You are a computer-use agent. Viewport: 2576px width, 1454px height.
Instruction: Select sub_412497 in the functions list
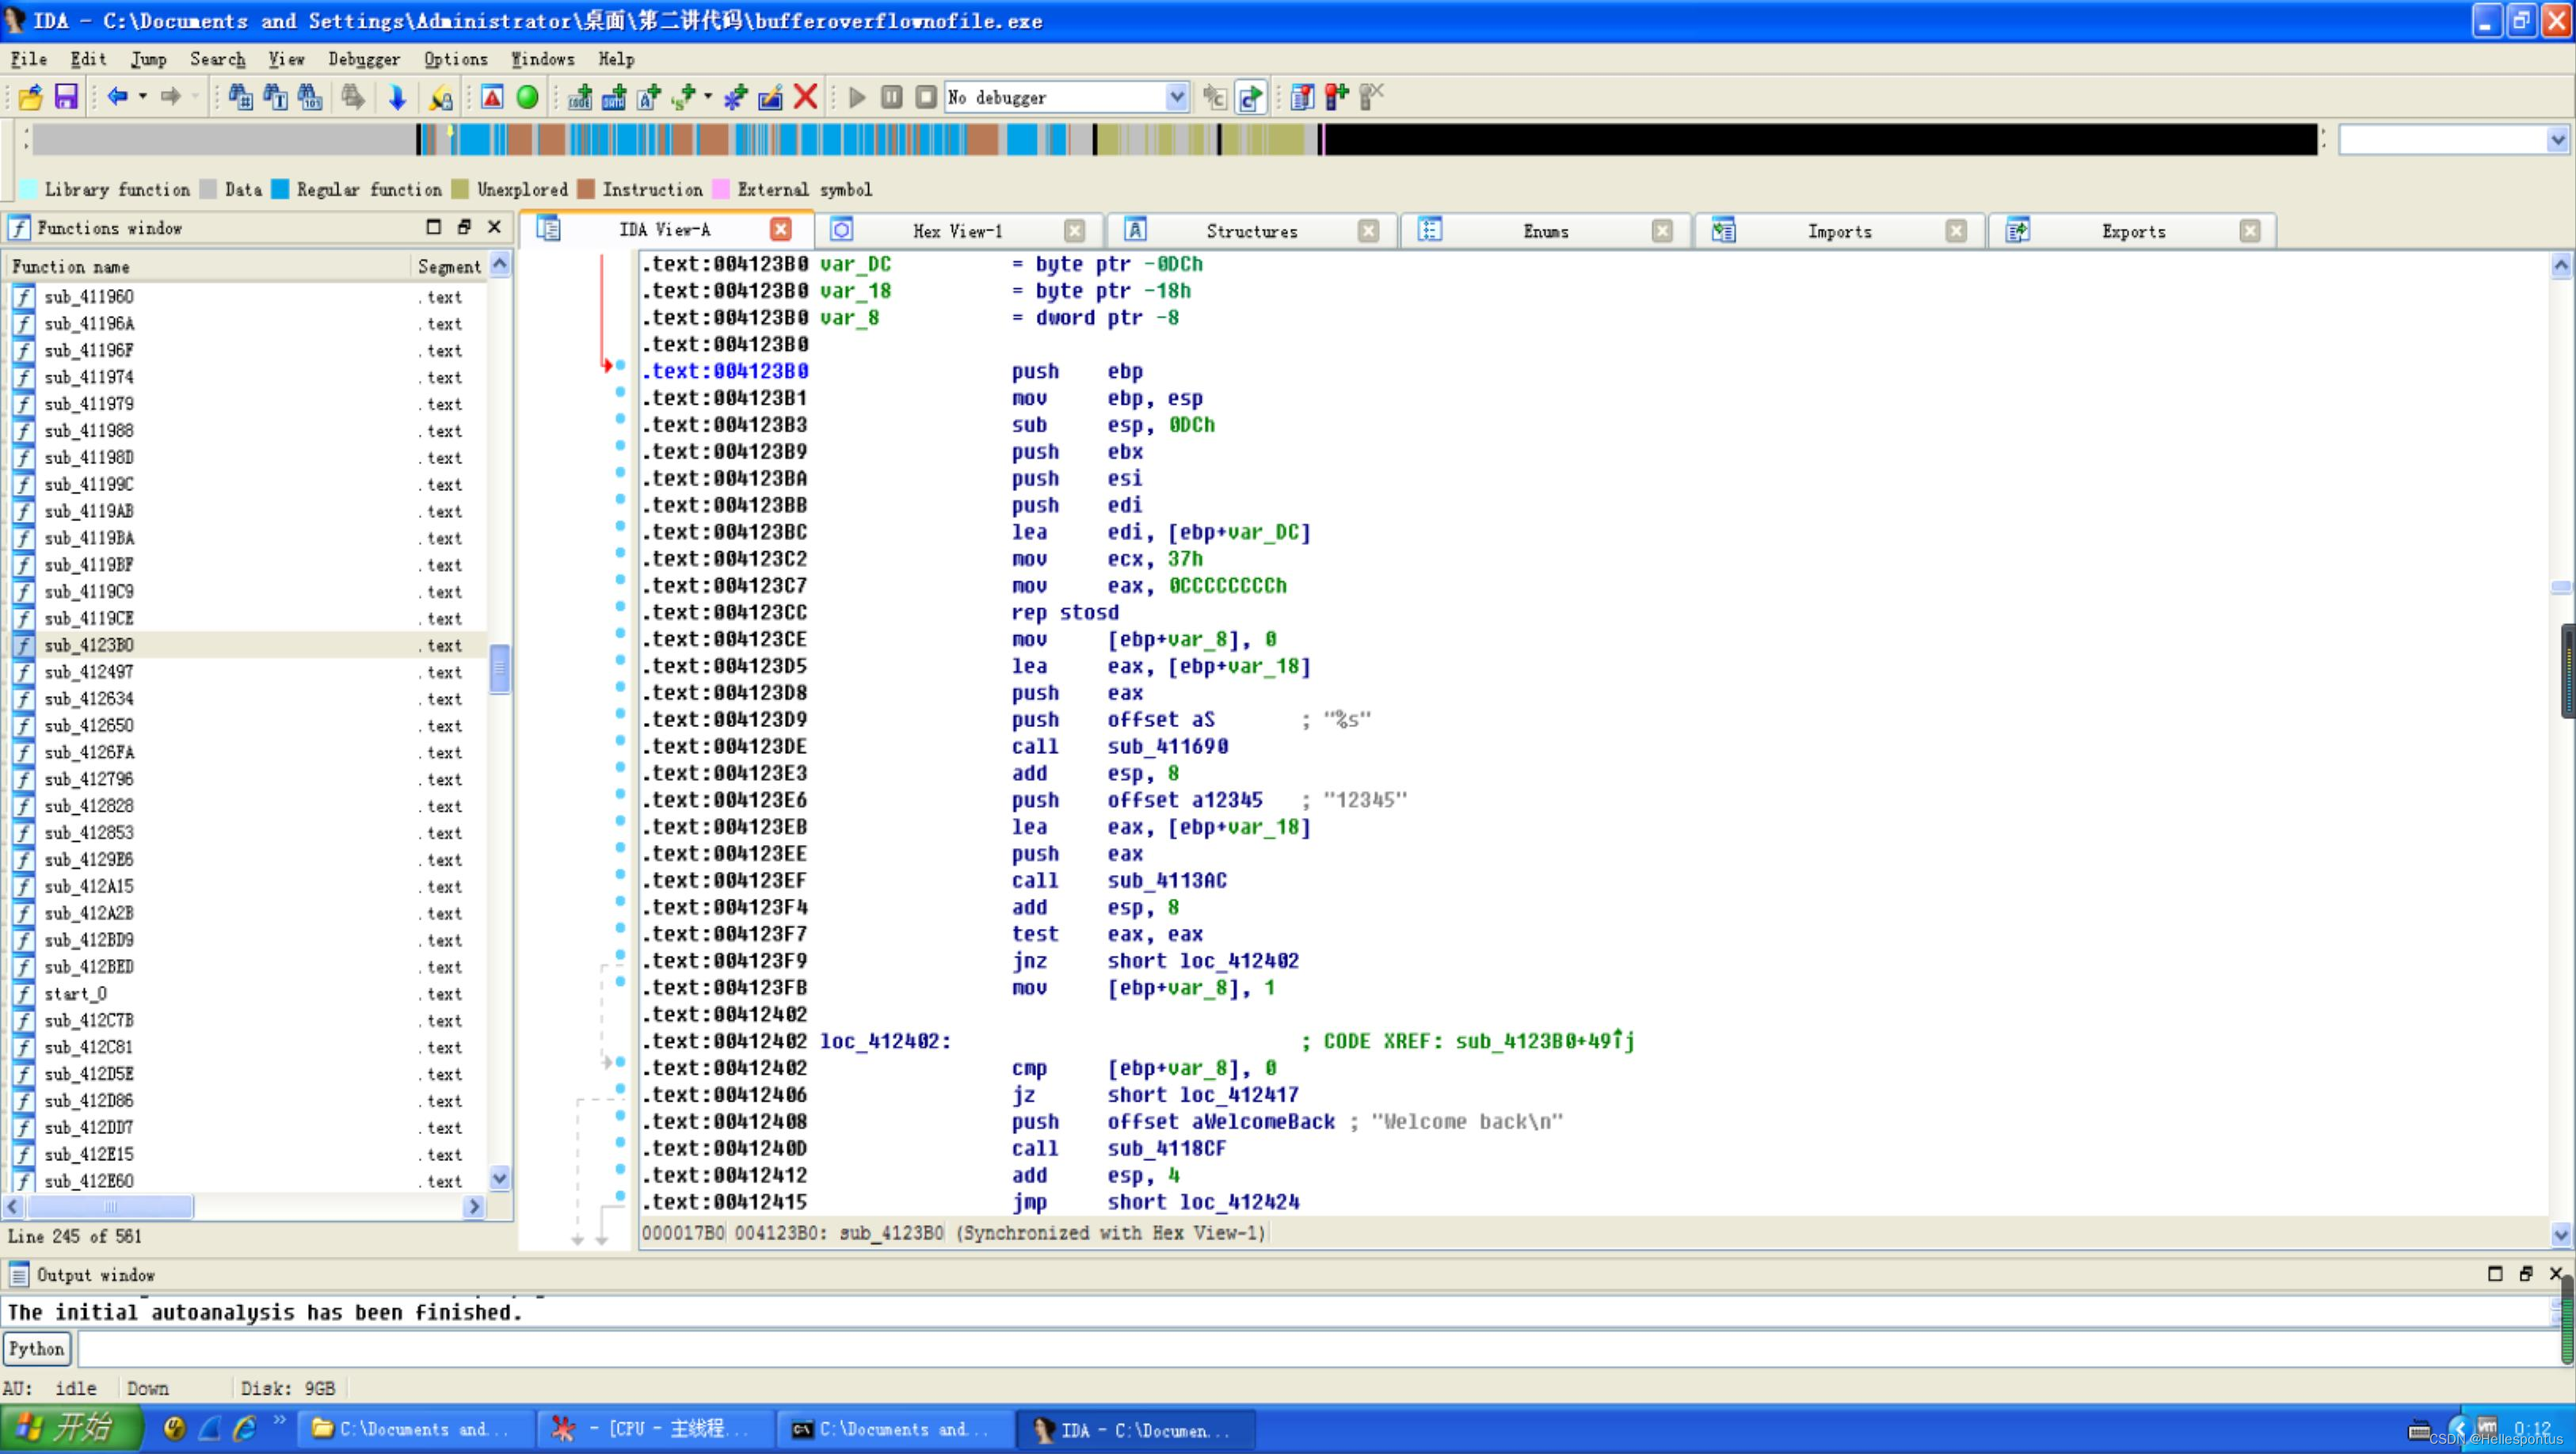click(x=89, y=672)
